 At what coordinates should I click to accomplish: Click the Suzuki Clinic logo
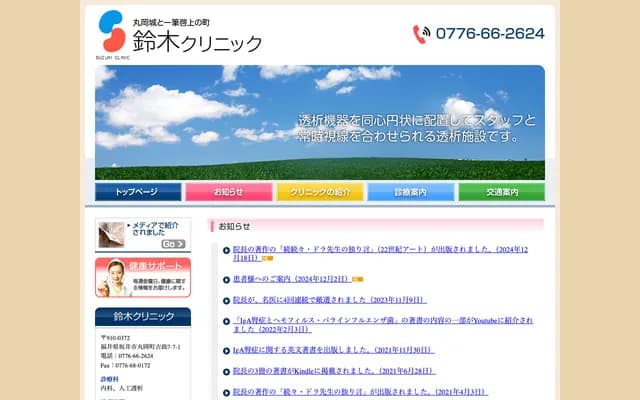(112, 35)
